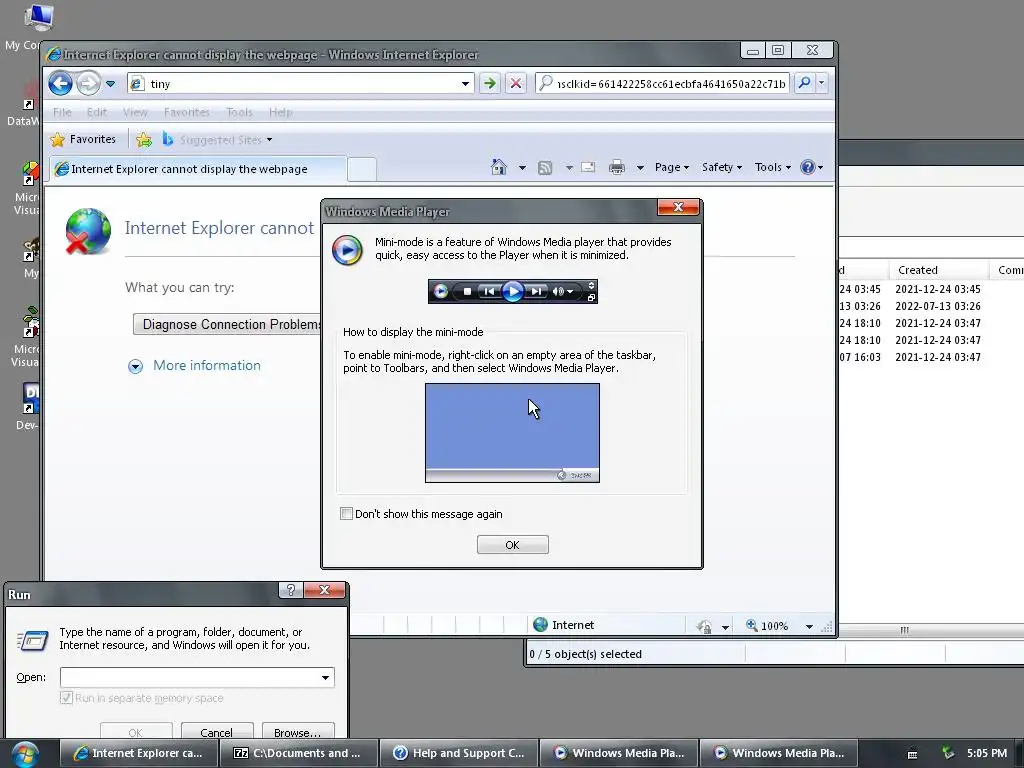Select the '2022-07-13 03:26' Created cell

point(938,306)
